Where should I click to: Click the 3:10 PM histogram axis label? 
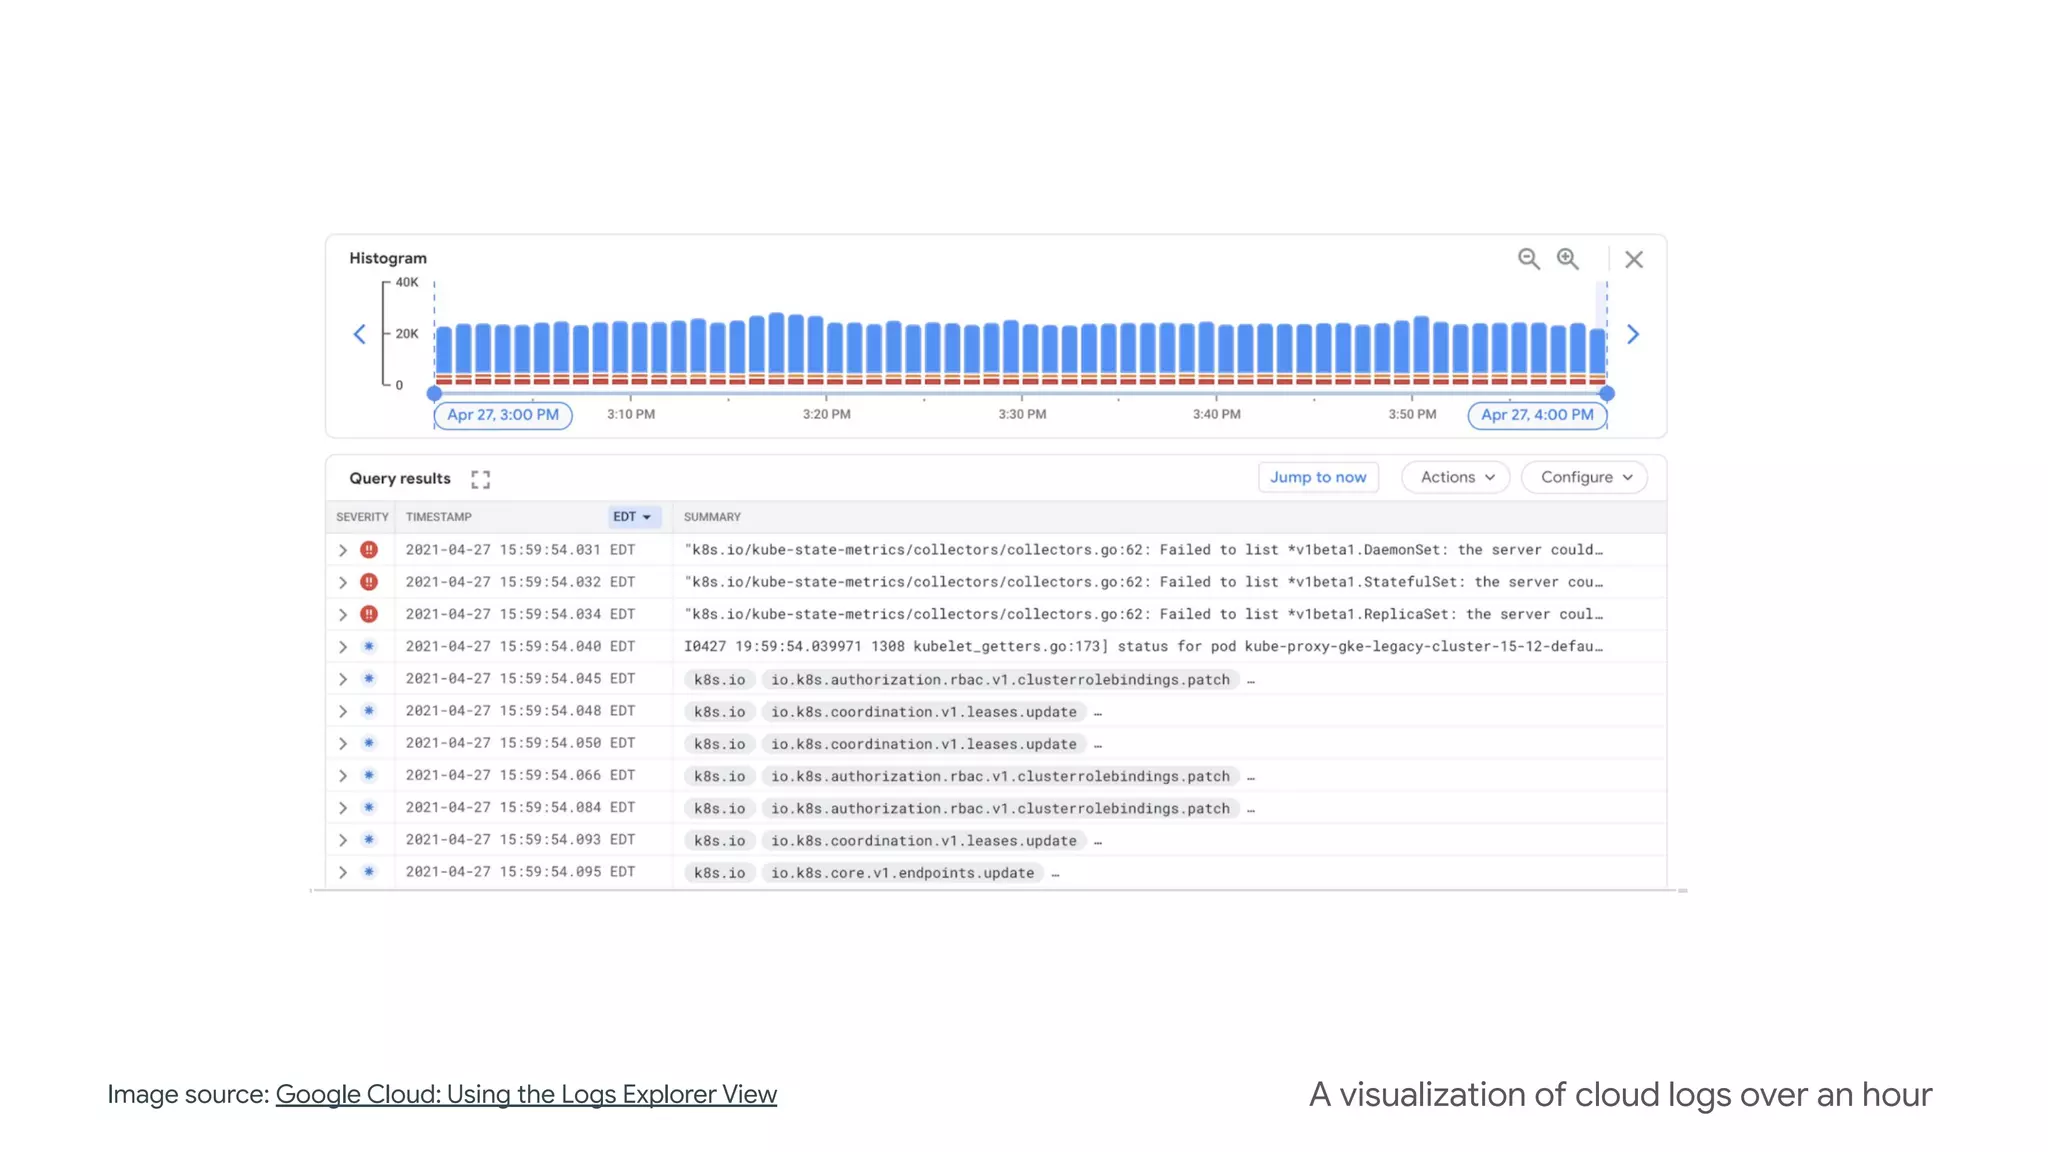pyautogui.click(x=631, y=414)
